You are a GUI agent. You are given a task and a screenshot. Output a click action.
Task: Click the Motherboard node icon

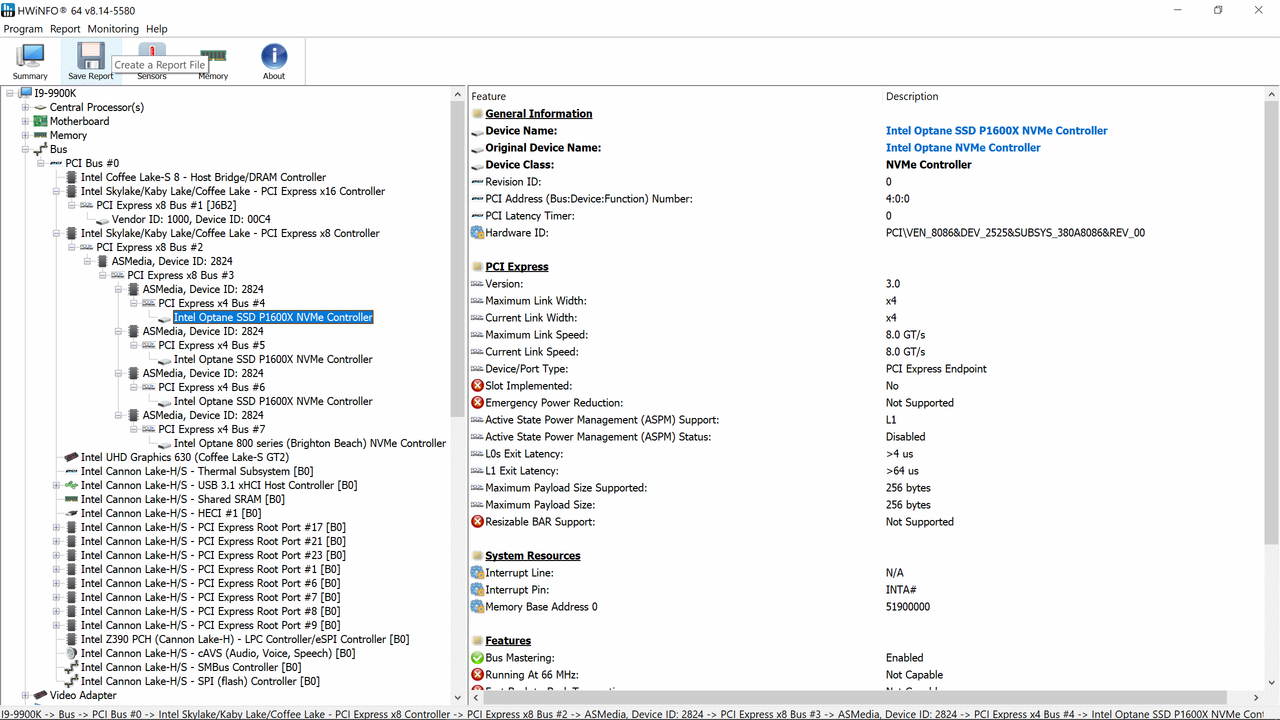(40, 121)
